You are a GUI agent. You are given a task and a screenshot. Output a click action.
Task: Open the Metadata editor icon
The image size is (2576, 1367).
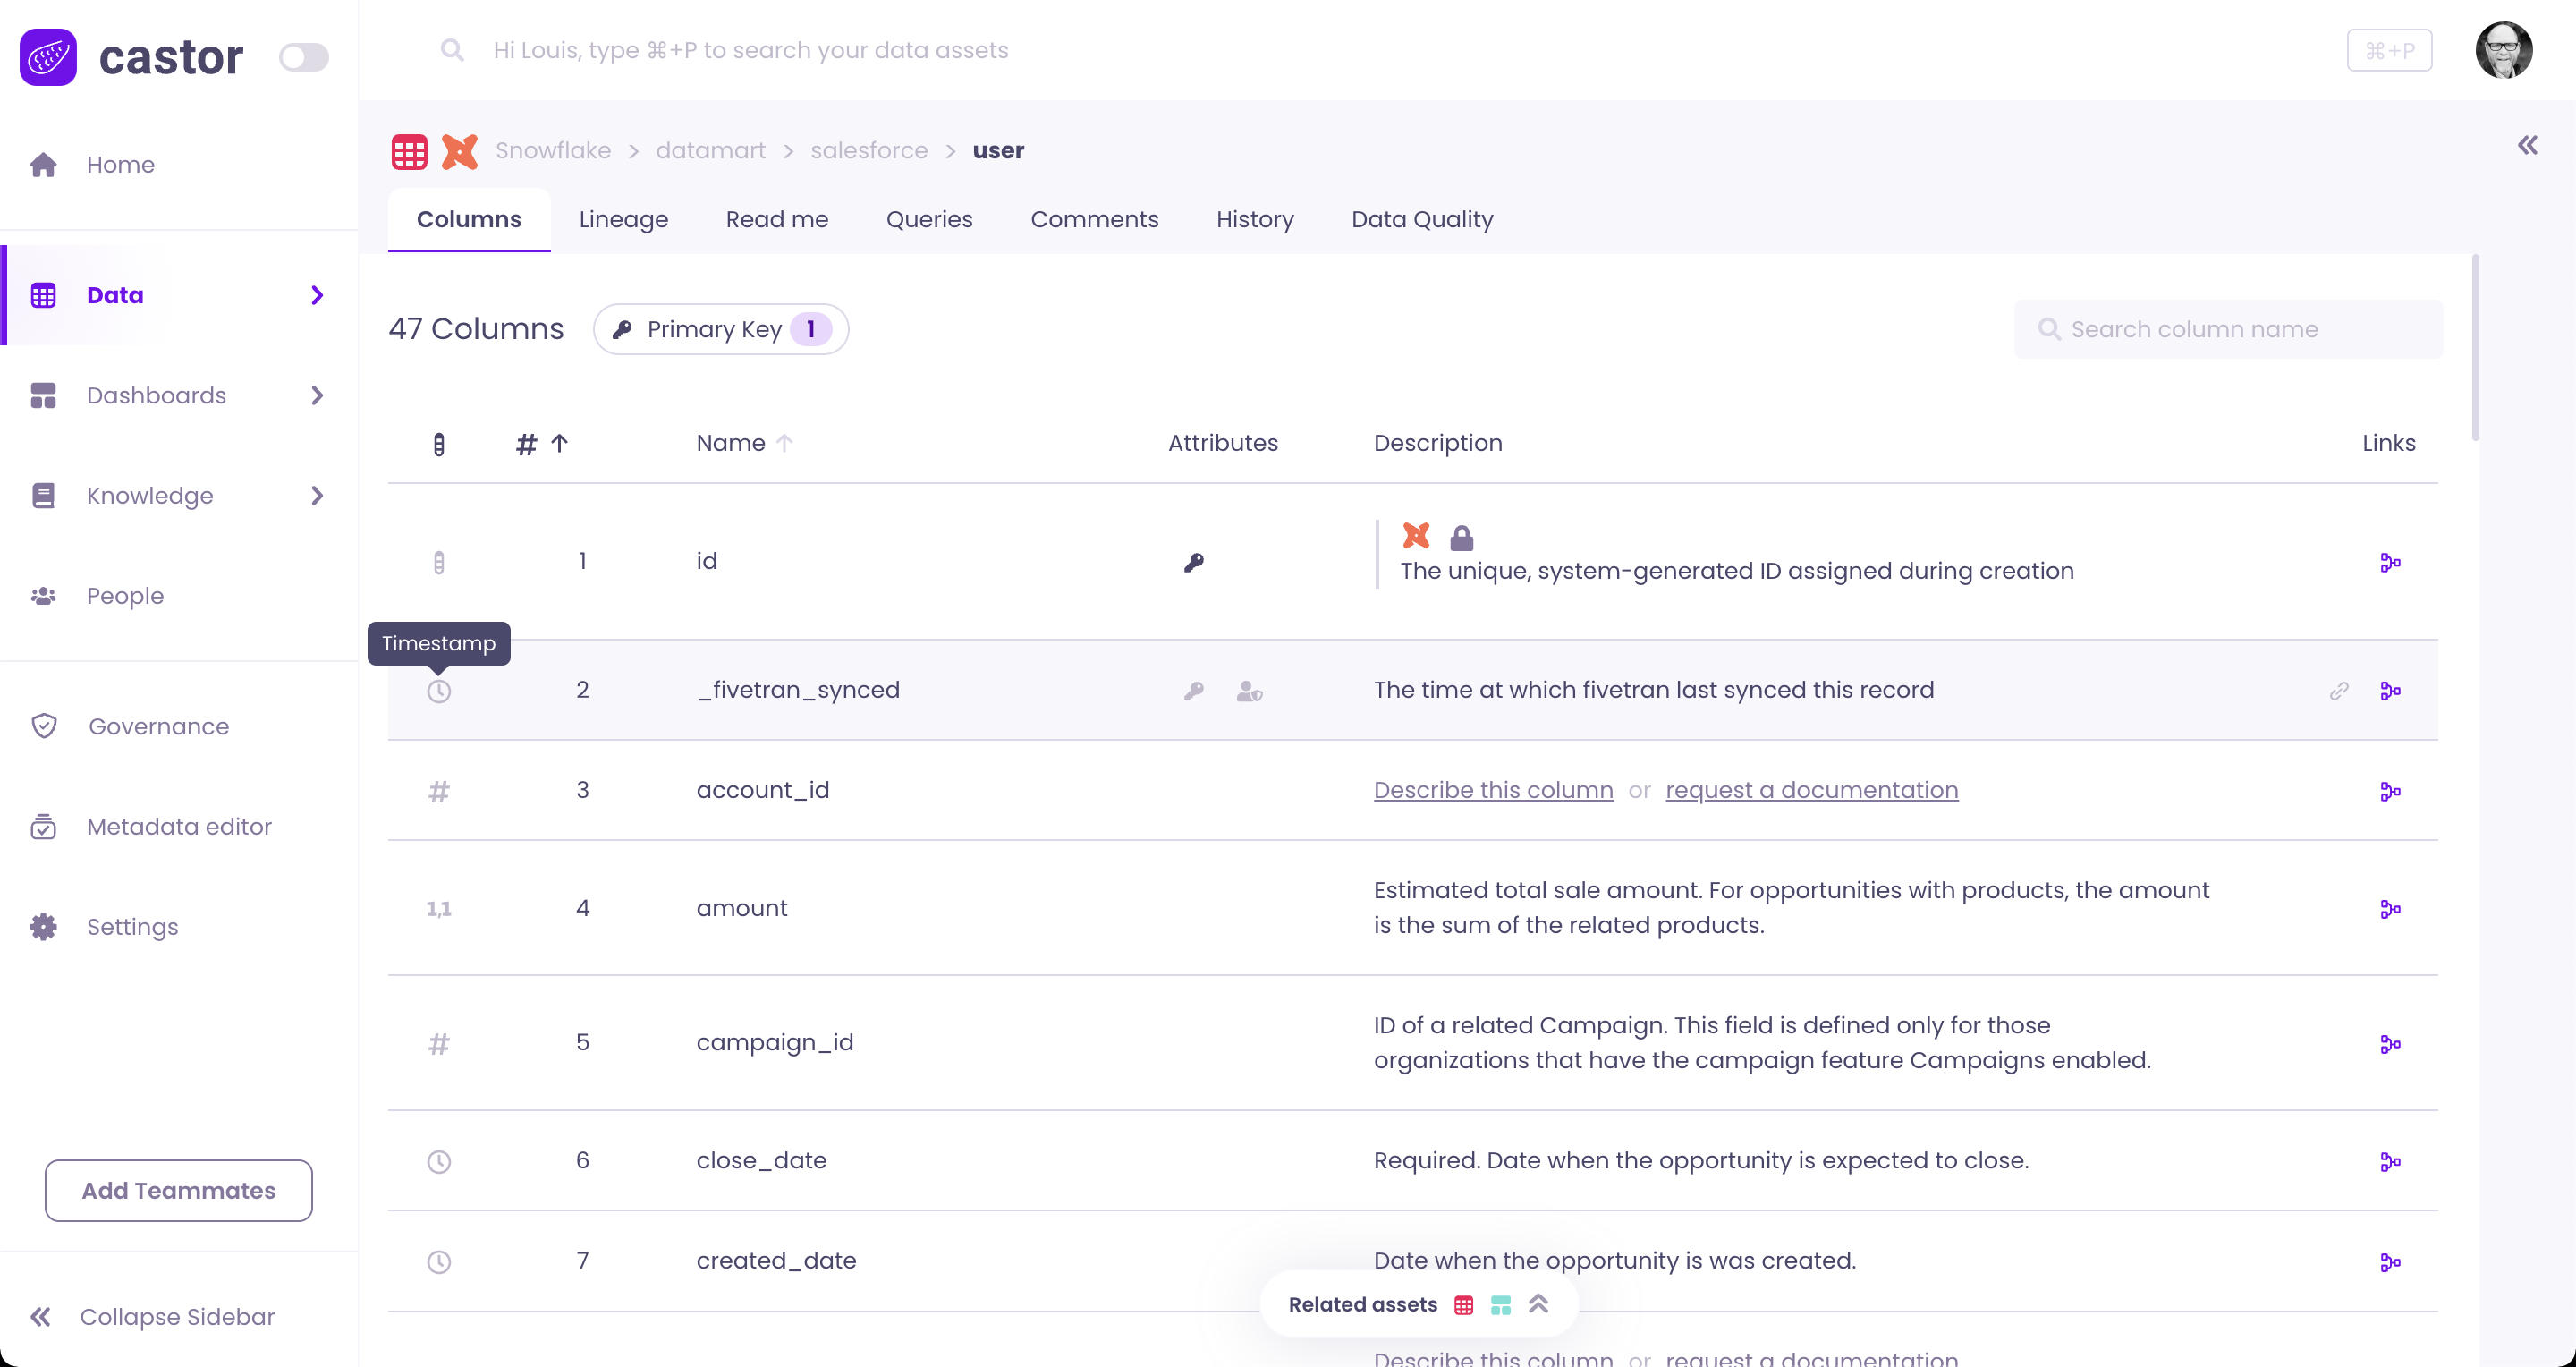(x=44, y=827)
